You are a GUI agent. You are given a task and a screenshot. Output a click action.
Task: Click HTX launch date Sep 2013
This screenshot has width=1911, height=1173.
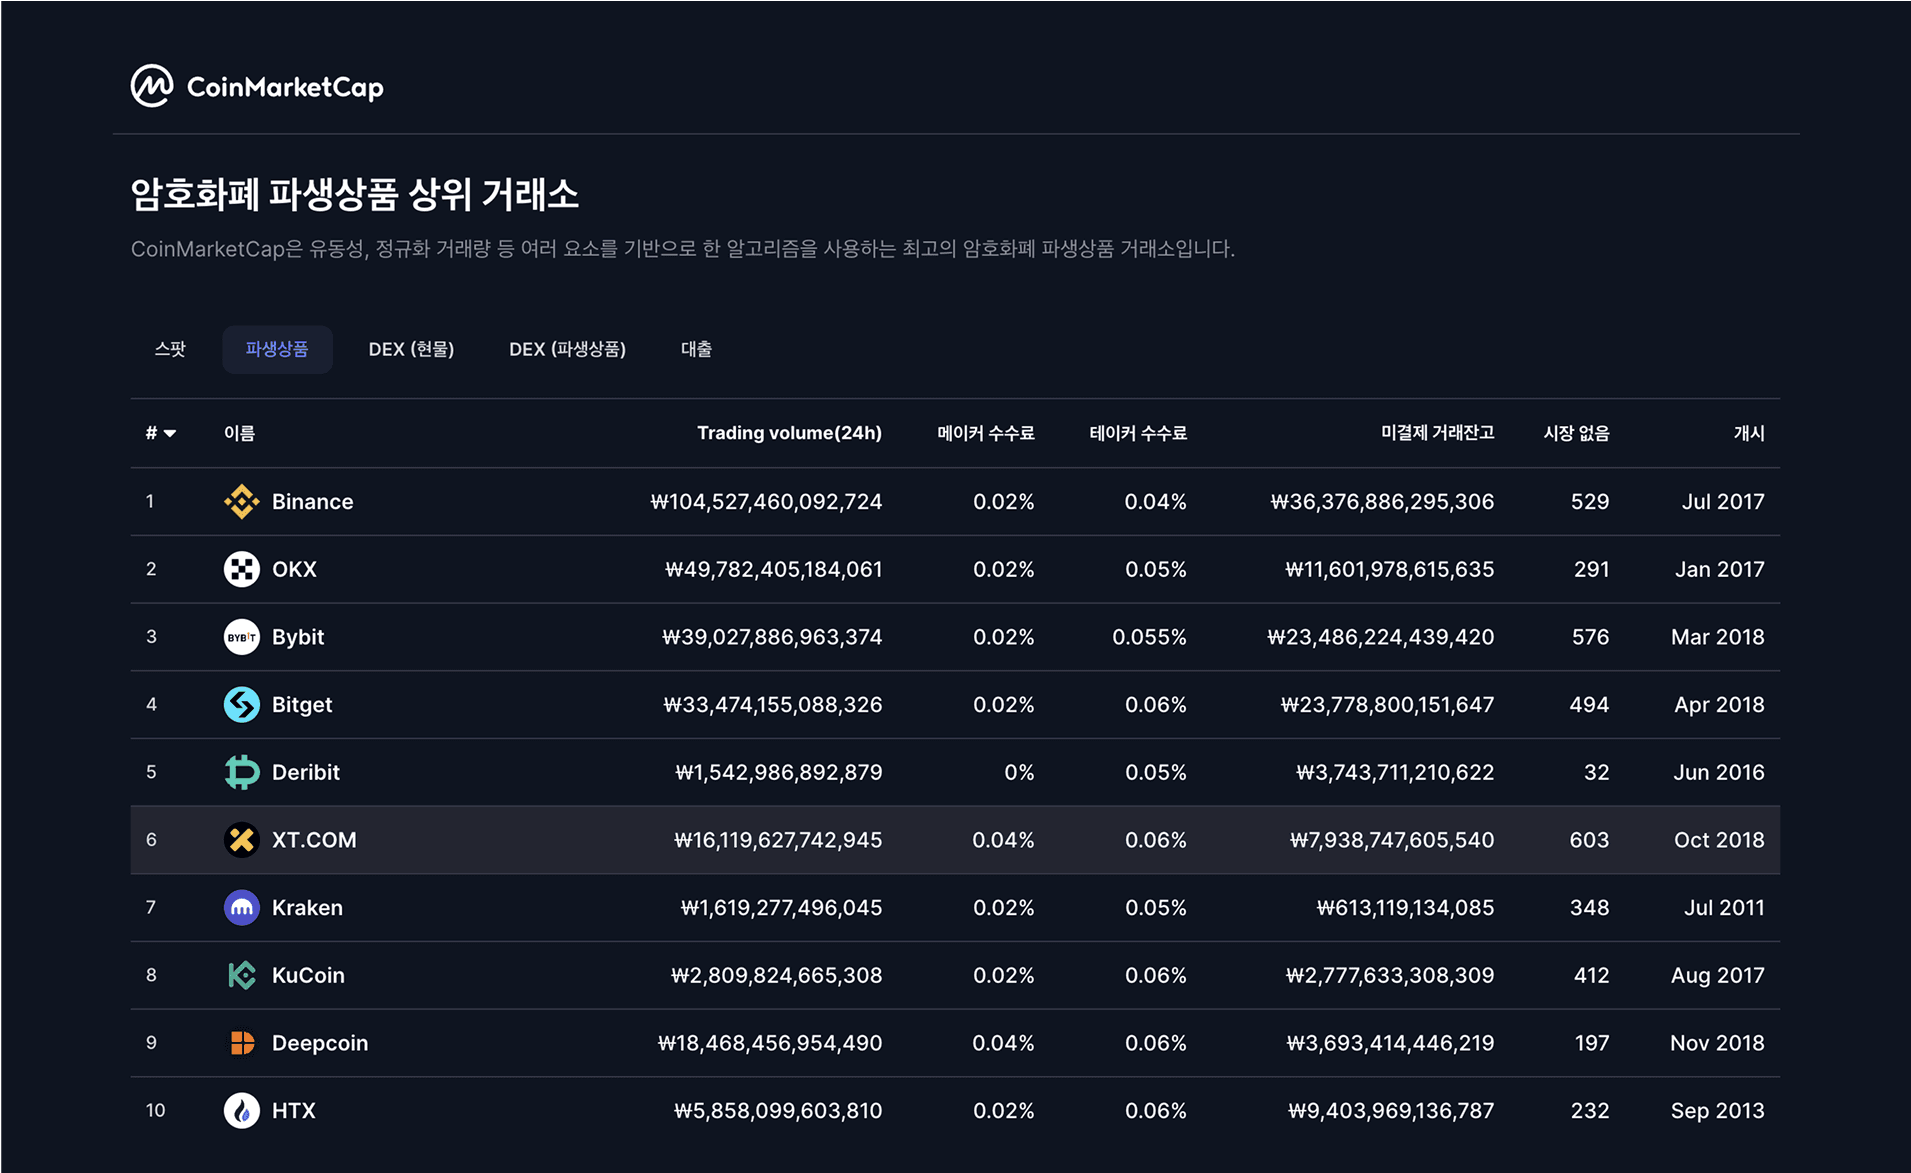(x=1717, y=1110)
